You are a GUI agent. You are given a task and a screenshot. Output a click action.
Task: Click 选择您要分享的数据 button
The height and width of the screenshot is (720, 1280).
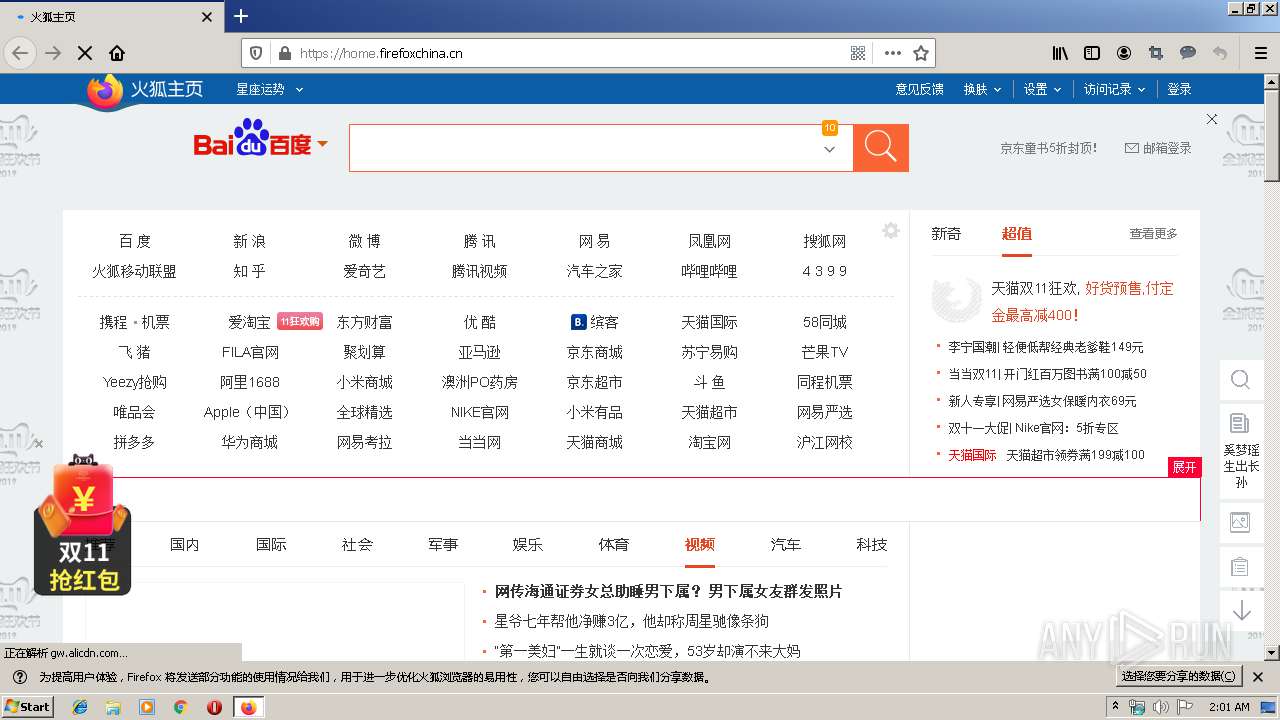(1179, 676)
